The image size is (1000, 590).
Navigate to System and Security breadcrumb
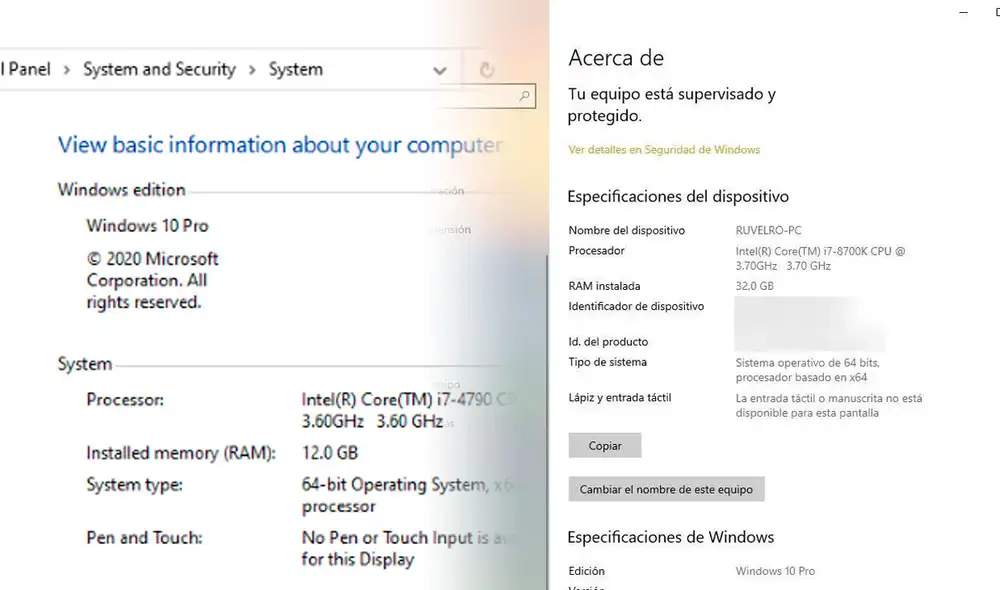click(x=158, y=69)
